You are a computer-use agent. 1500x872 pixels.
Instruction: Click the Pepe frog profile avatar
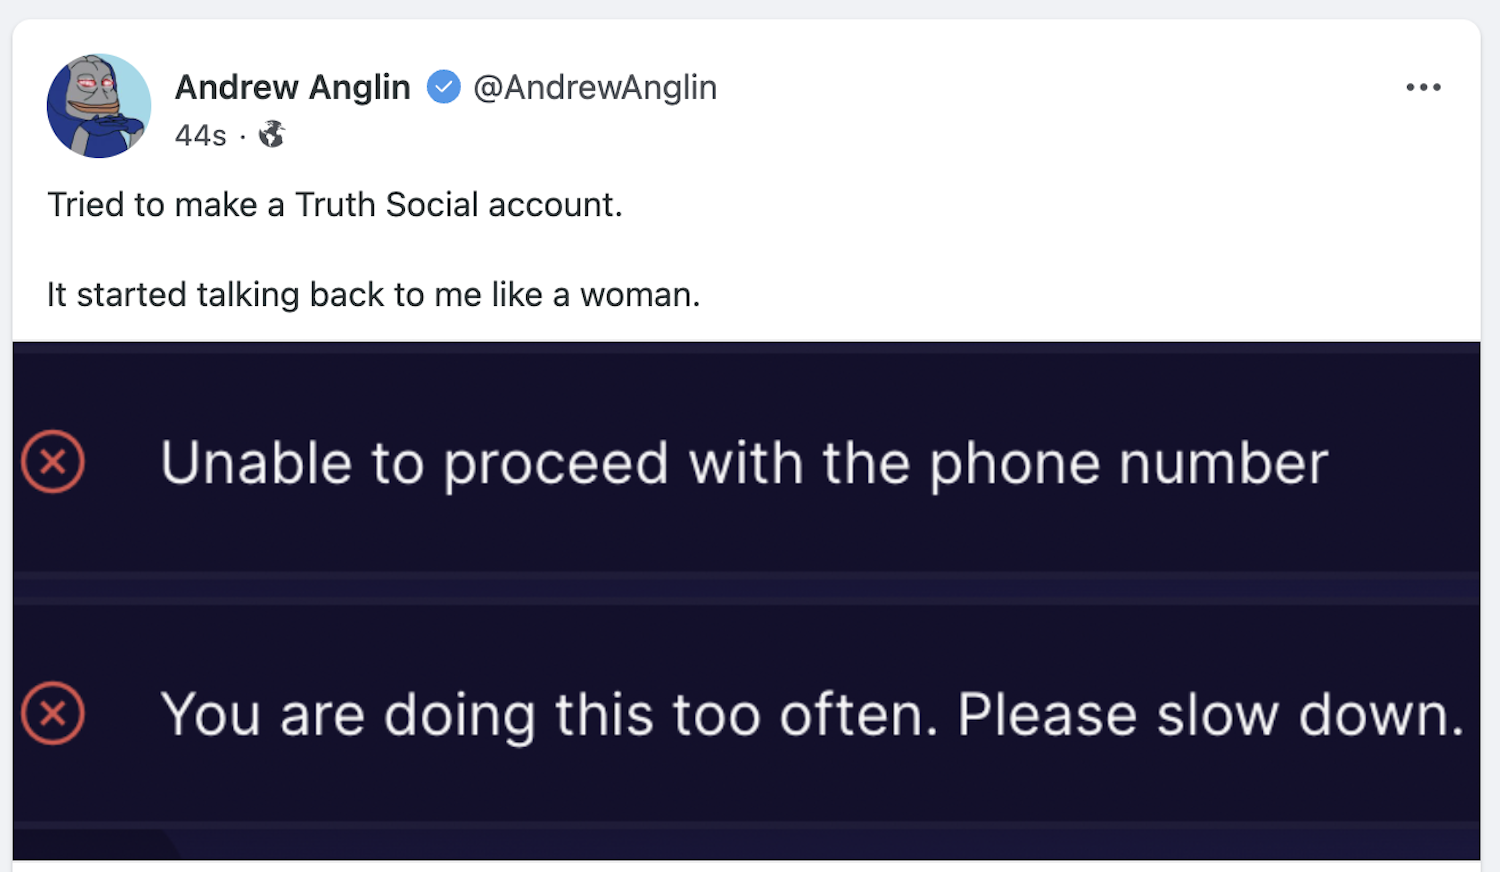click(99, 106)
